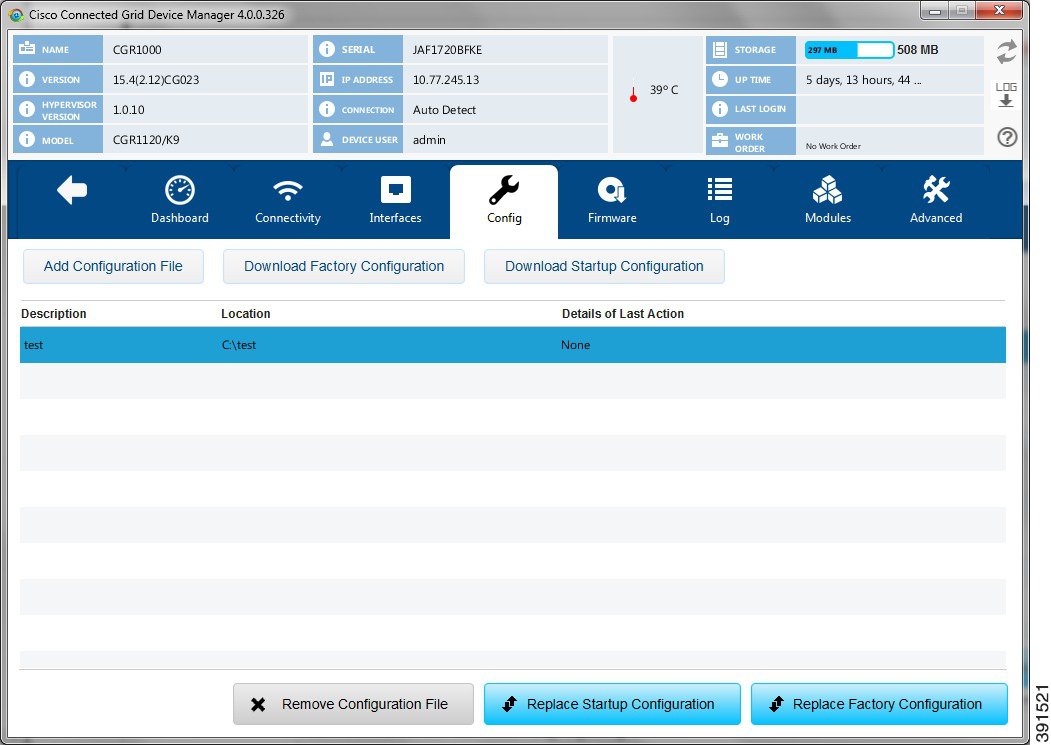Click the NAME field icon
This screenshot has width=1051, height=745.
tap(27, 48)
